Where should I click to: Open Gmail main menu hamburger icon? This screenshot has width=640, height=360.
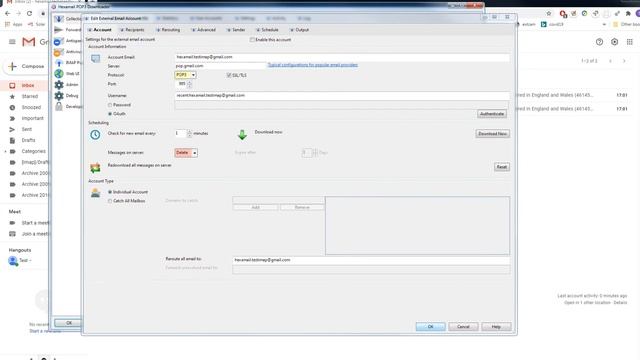click(x=12, y=42)
